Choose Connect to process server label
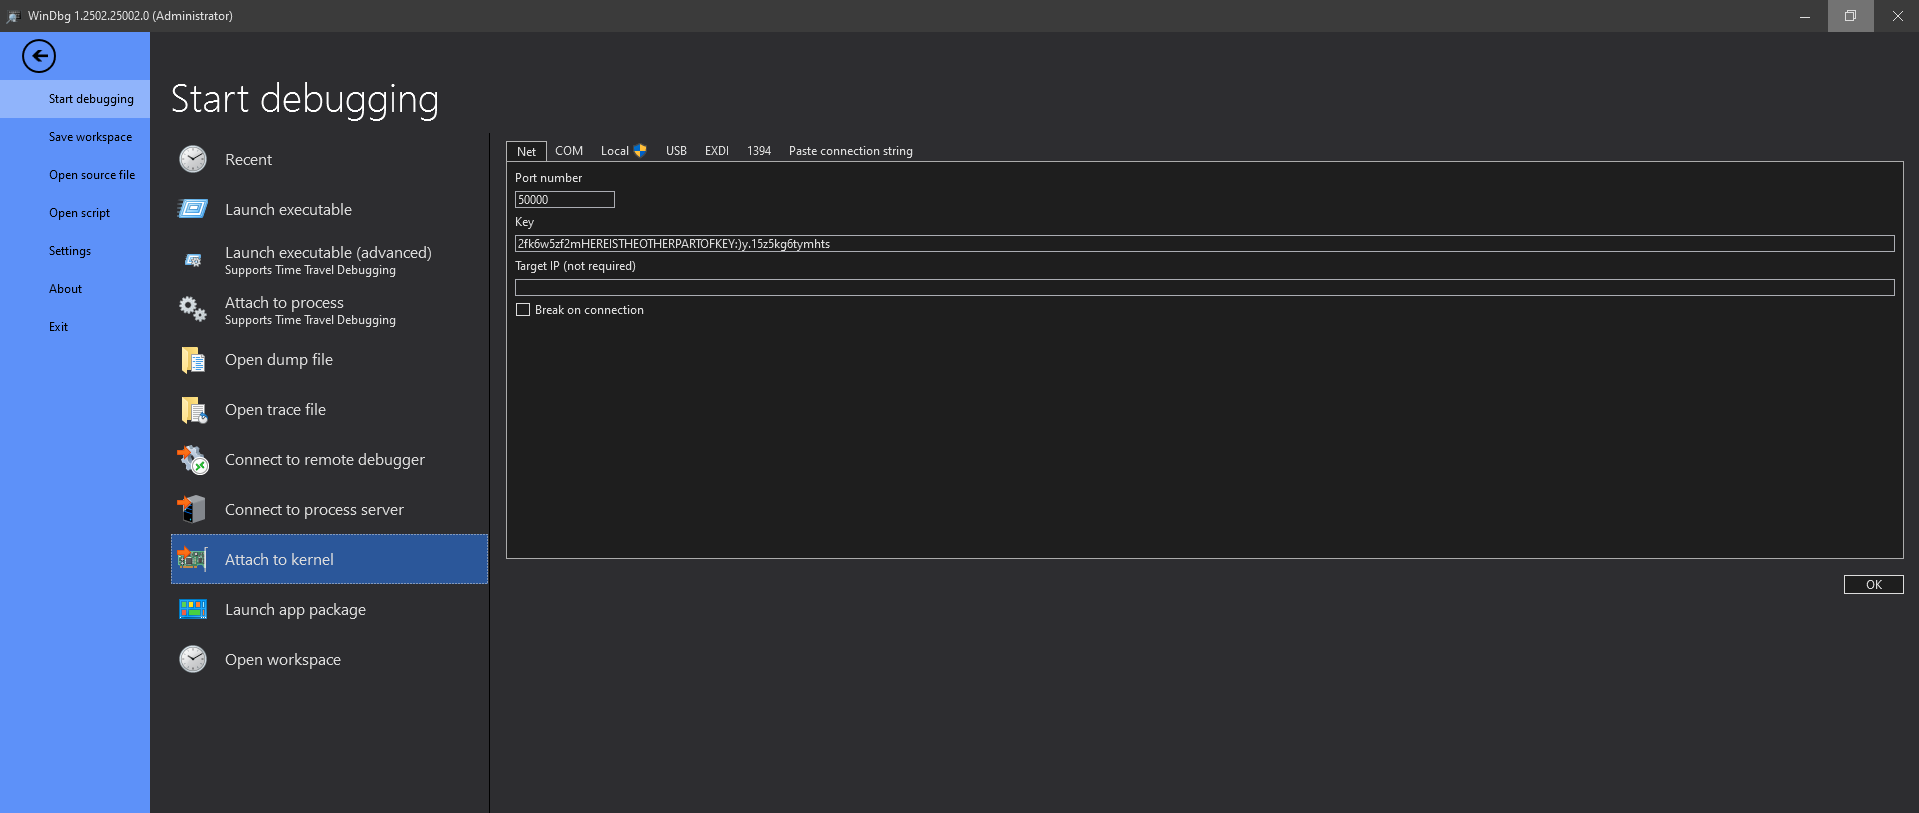 coord(314,510)
